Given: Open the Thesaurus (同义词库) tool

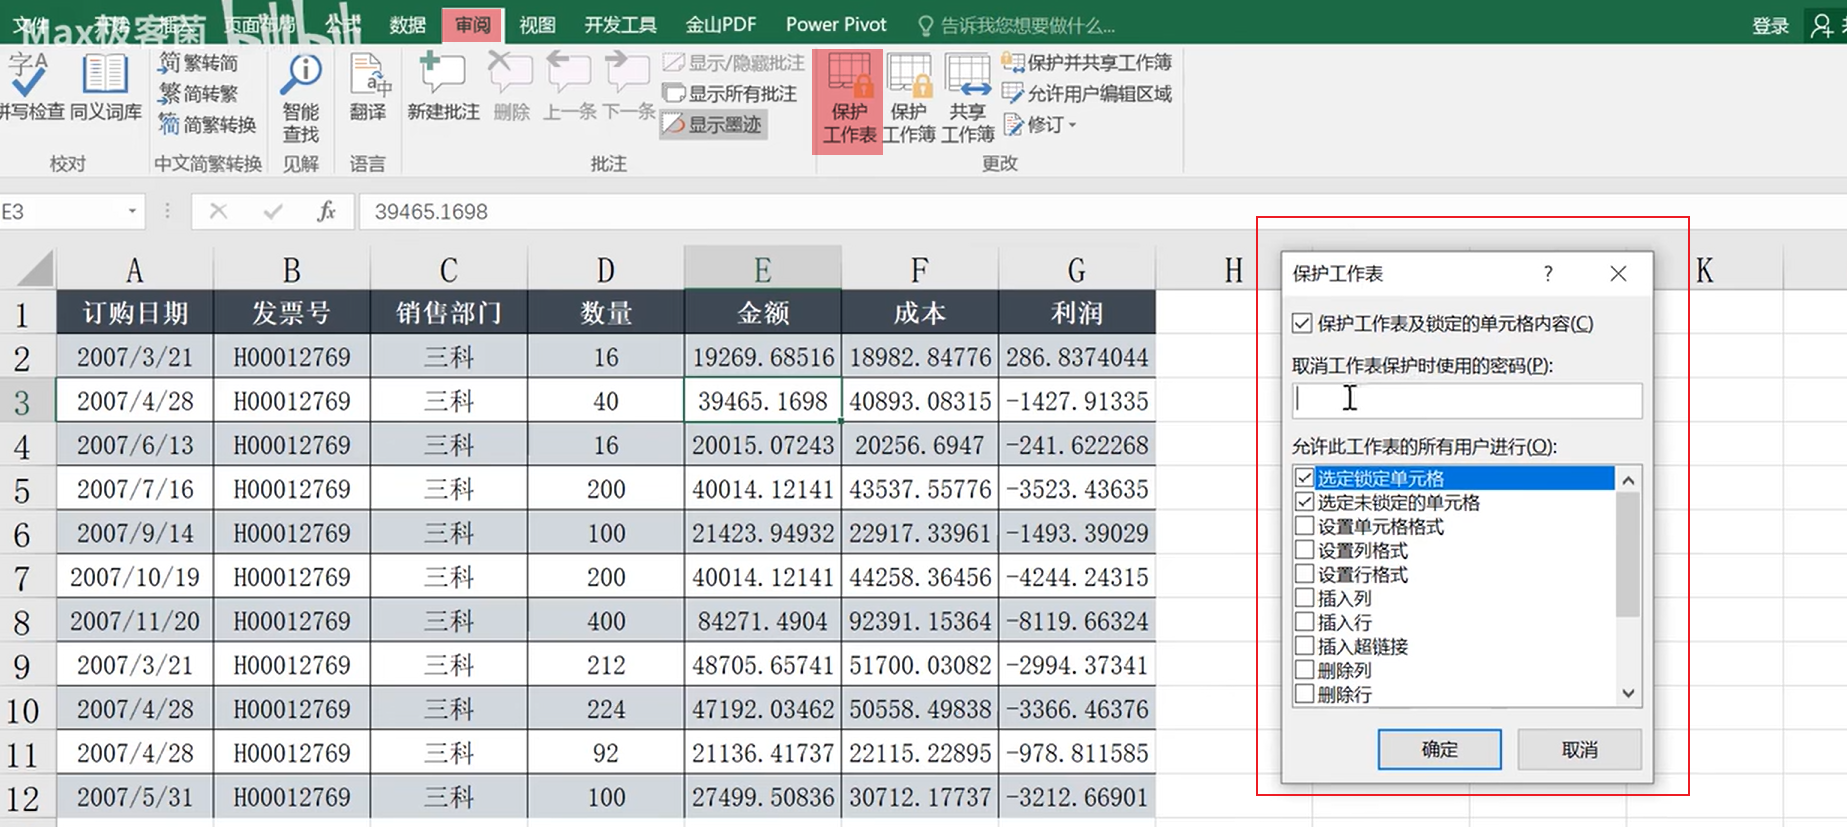Looking at the screenshot, I should 105,88.
